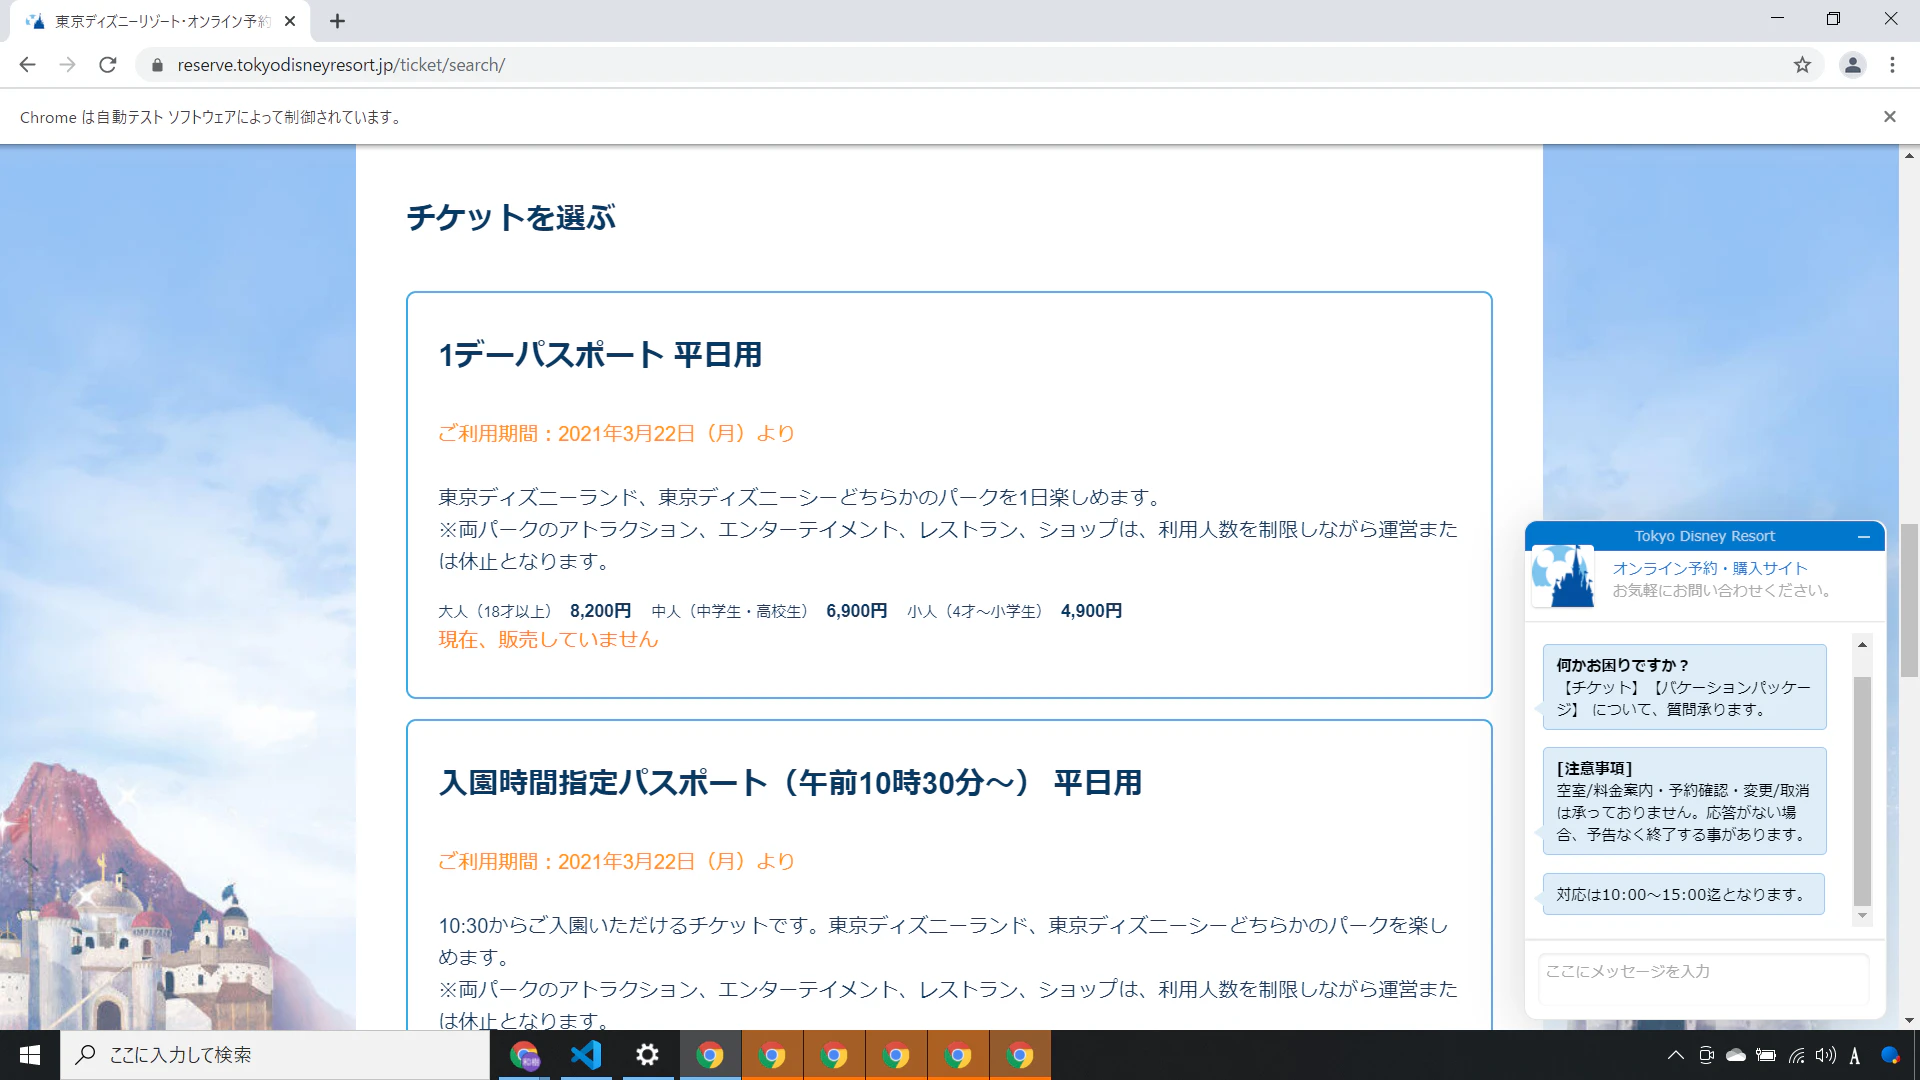Open a new browser tab
This screenshot has height=1080, width=1920.
337,21
